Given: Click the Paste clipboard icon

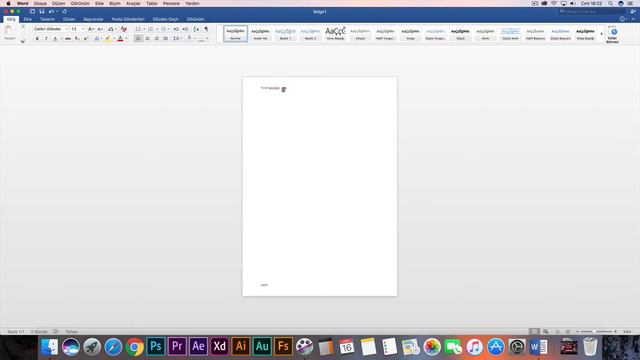Looking at the screenshot, I should point(9,31).
